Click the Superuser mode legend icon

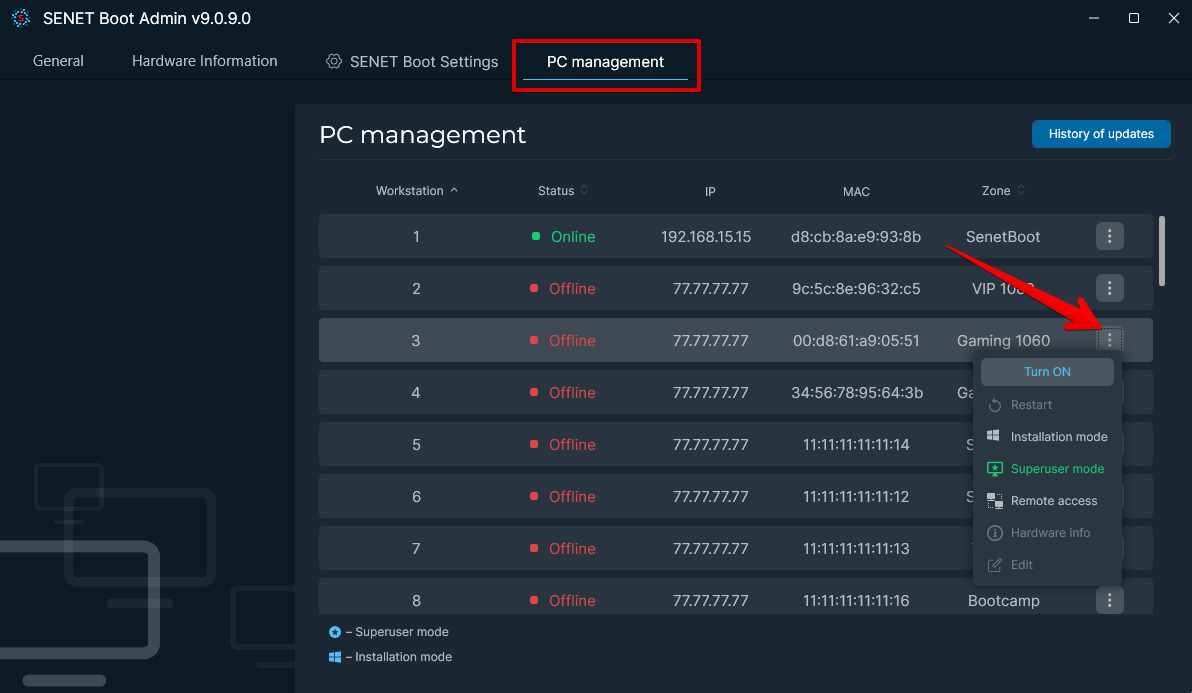click(336, 631)
